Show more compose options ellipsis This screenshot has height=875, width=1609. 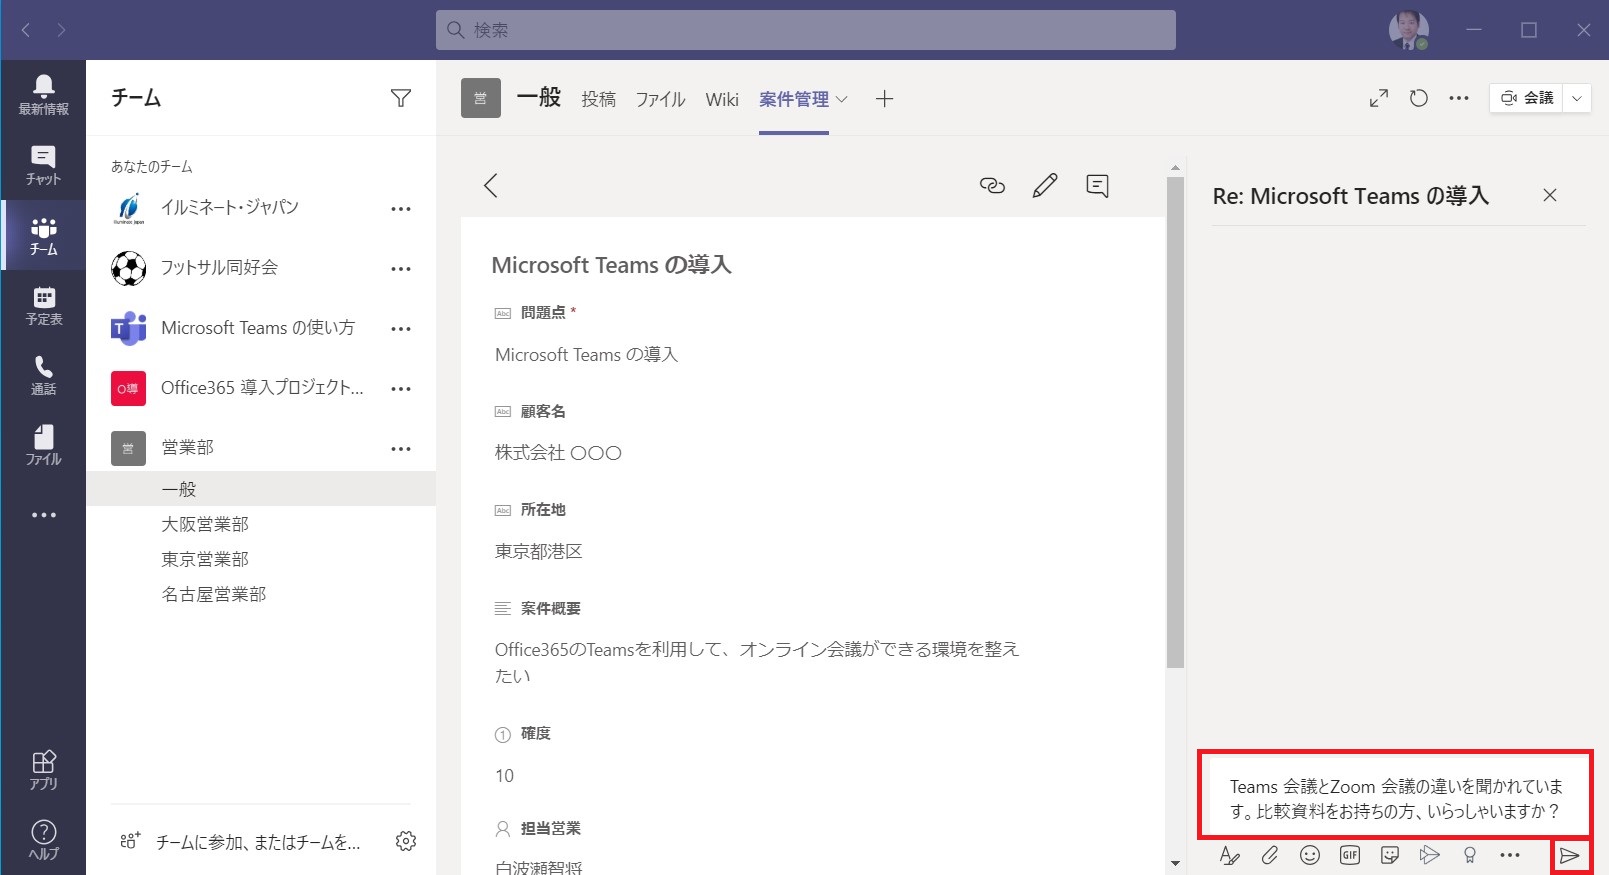pos(1510,855)
